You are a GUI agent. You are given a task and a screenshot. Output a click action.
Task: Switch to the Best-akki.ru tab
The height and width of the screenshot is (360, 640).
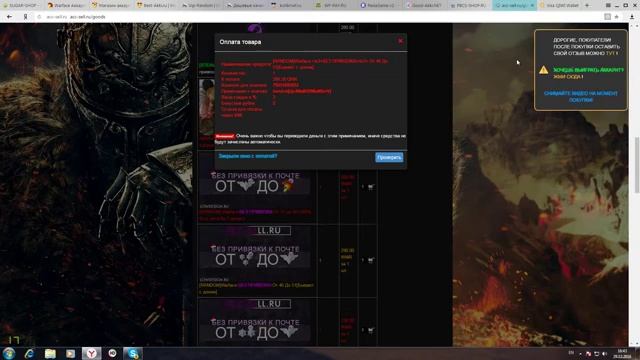(x=155, y=5)
